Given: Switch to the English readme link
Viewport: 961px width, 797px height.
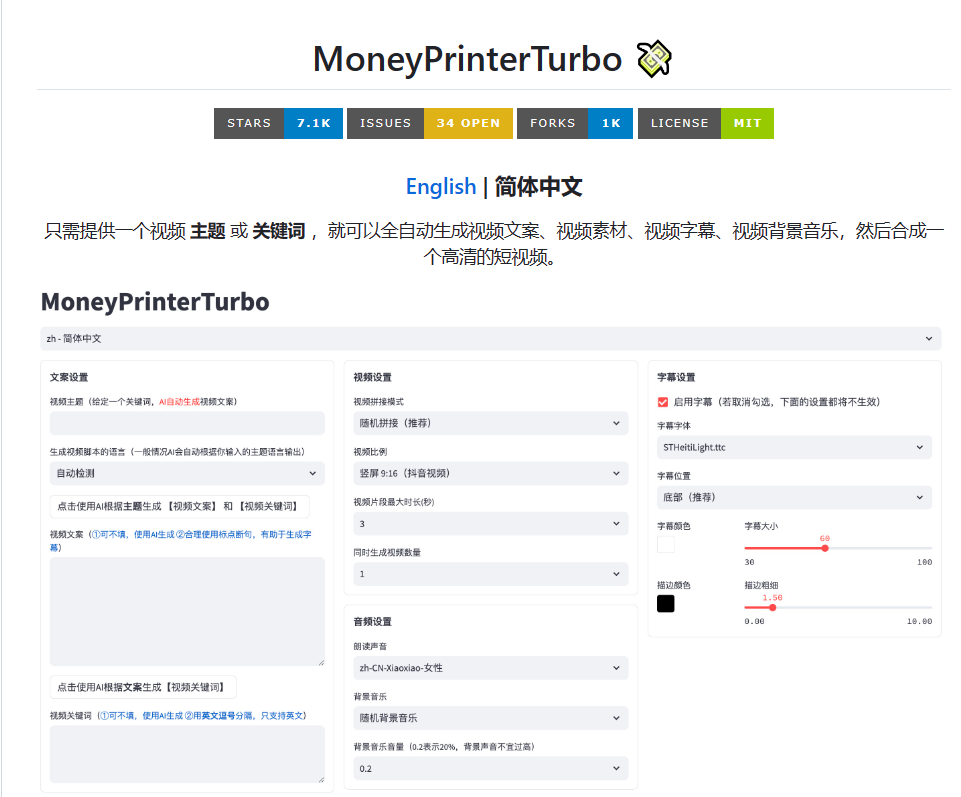Looking at the screenshot, I should 441,186.
